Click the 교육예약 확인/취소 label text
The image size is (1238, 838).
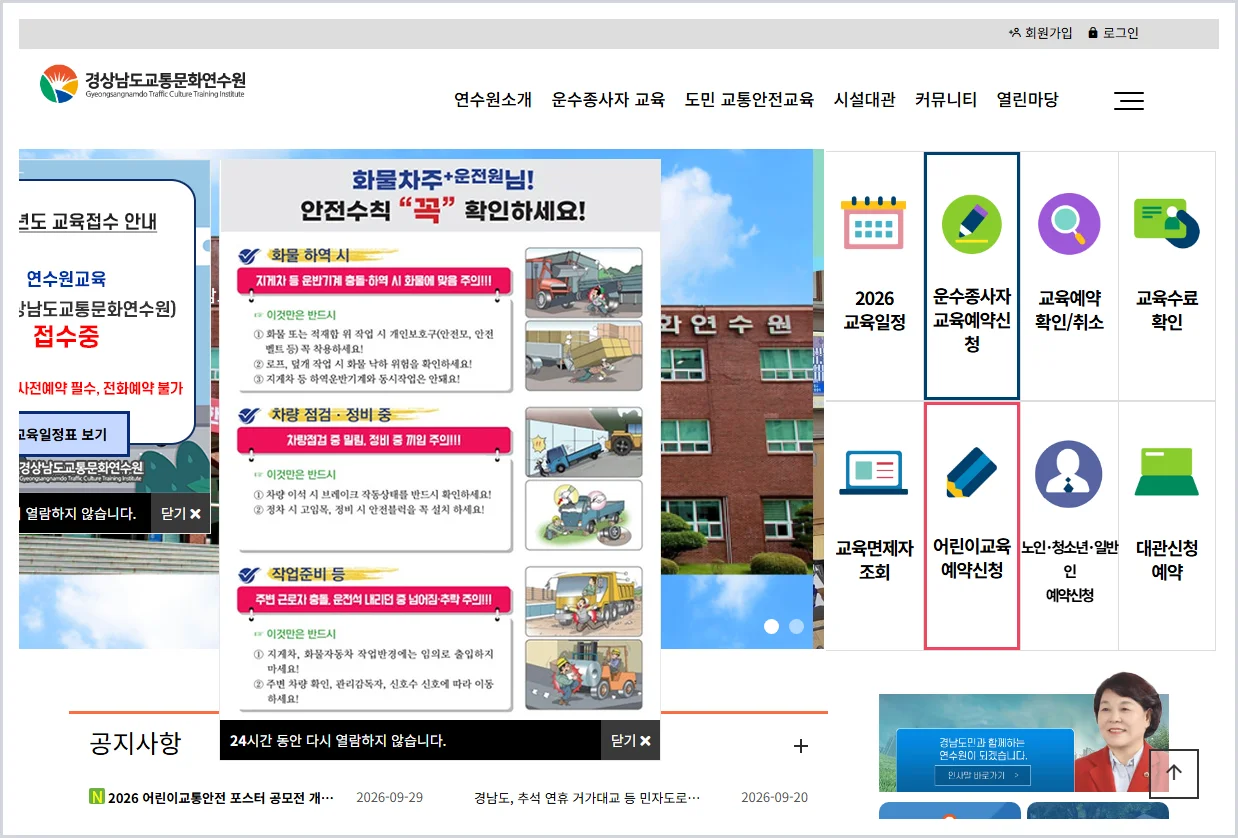pyautogui.click(x=1069, y=310)
